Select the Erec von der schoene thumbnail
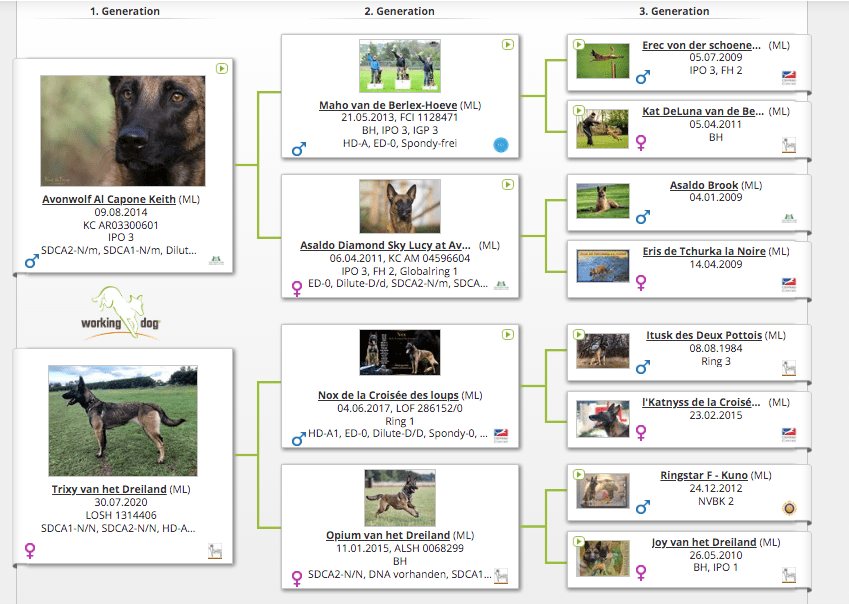Viewport: 849px width, 604px height. click(x=603, y=61)
